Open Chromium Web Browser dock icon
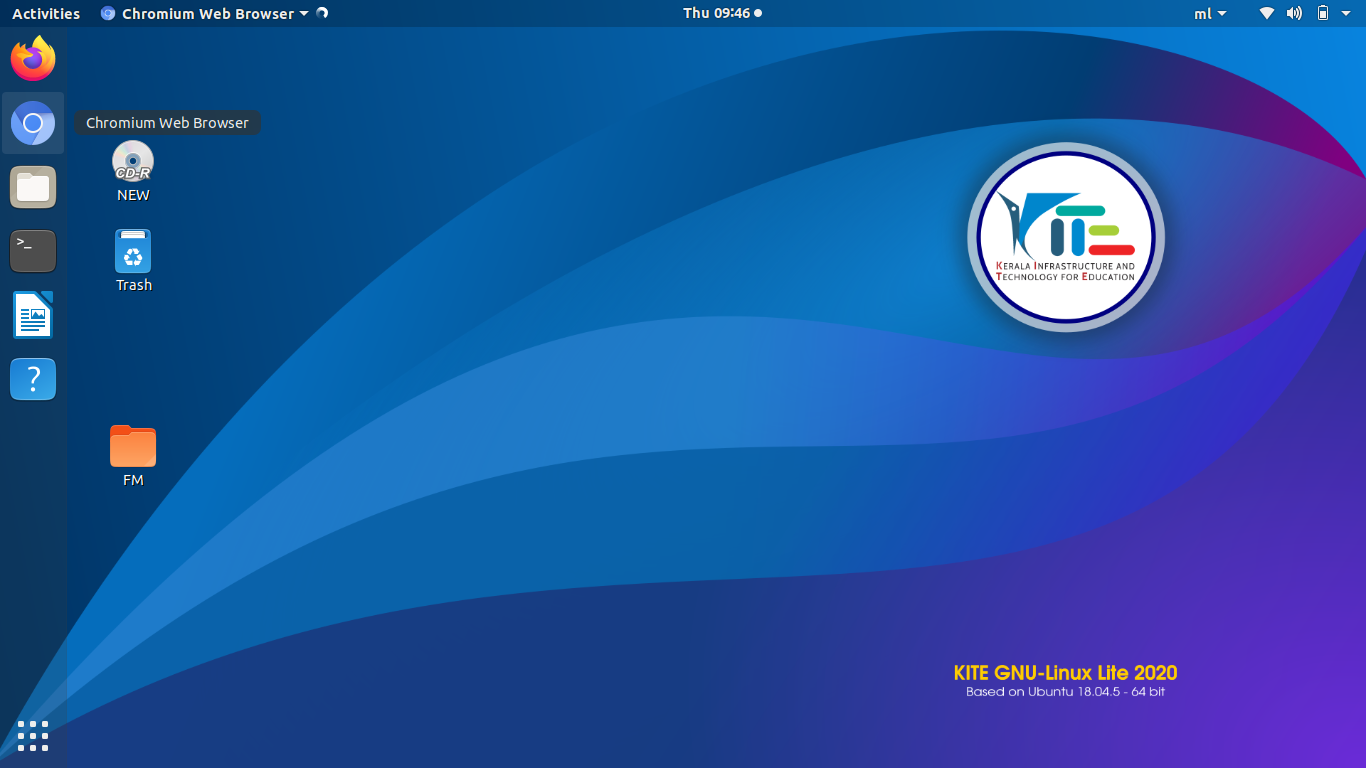Screen dimensions: 1366x768 coord(33,123)
